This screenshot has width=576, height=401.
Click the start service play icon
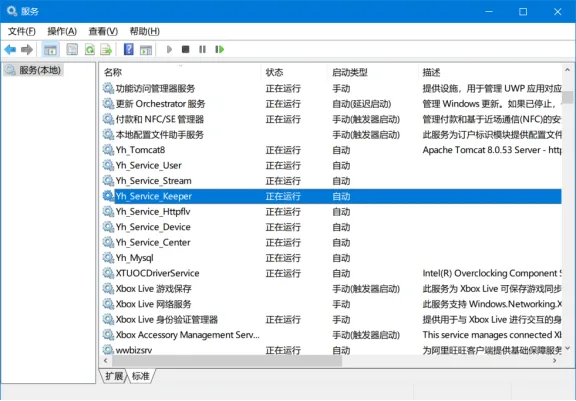(x=169, y=49)
